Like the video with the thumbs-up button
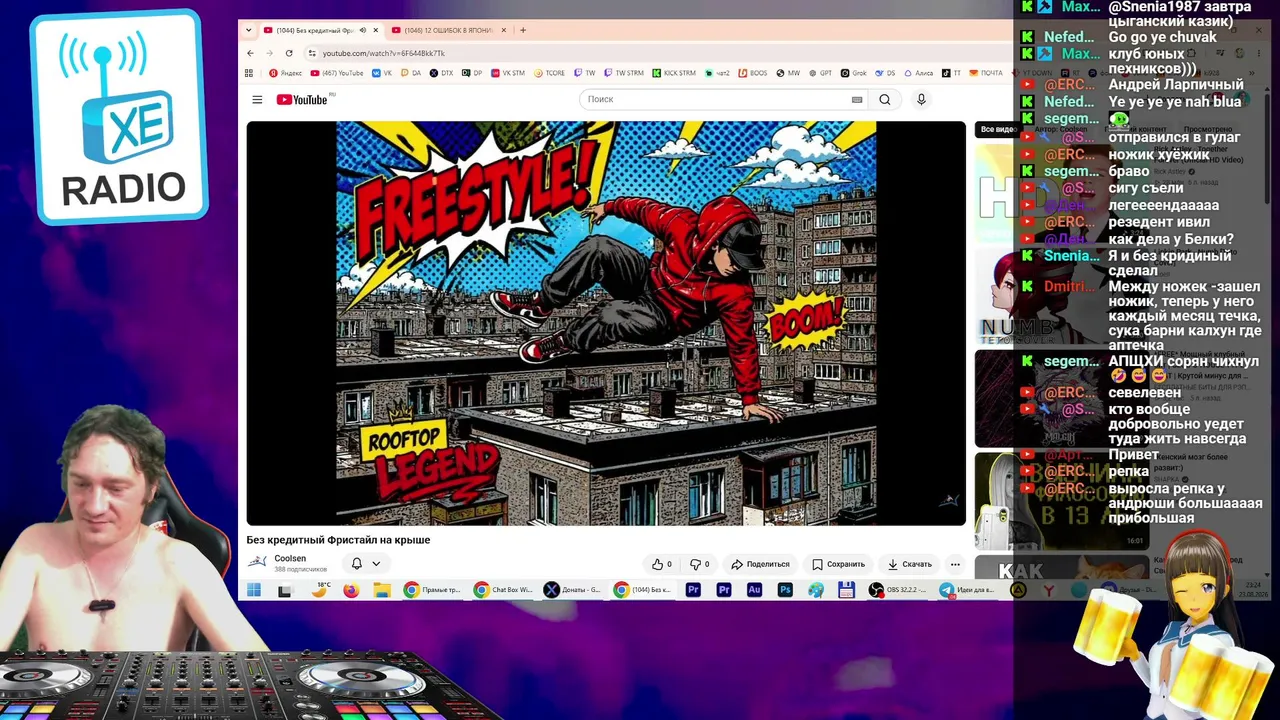 tap(662, 564)
